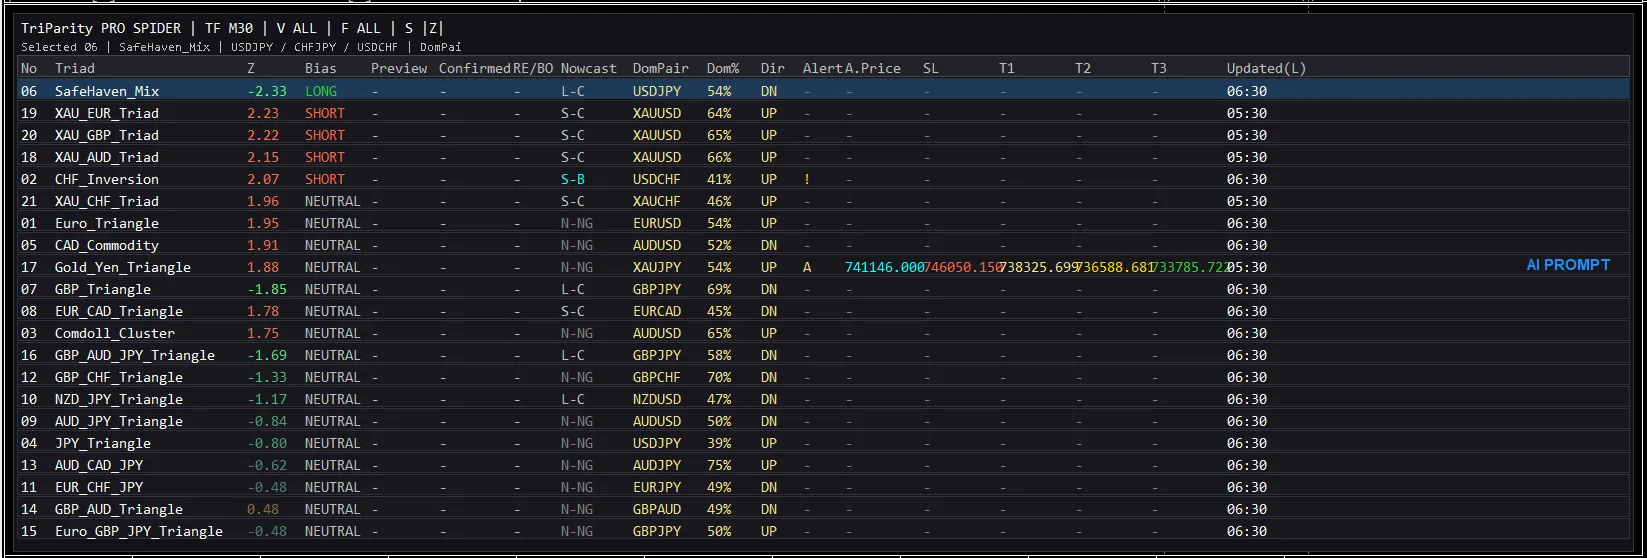Select the XAU_EUR_Triad row
The height and width of the screenshot is (558, 1647).
point(107,113)
